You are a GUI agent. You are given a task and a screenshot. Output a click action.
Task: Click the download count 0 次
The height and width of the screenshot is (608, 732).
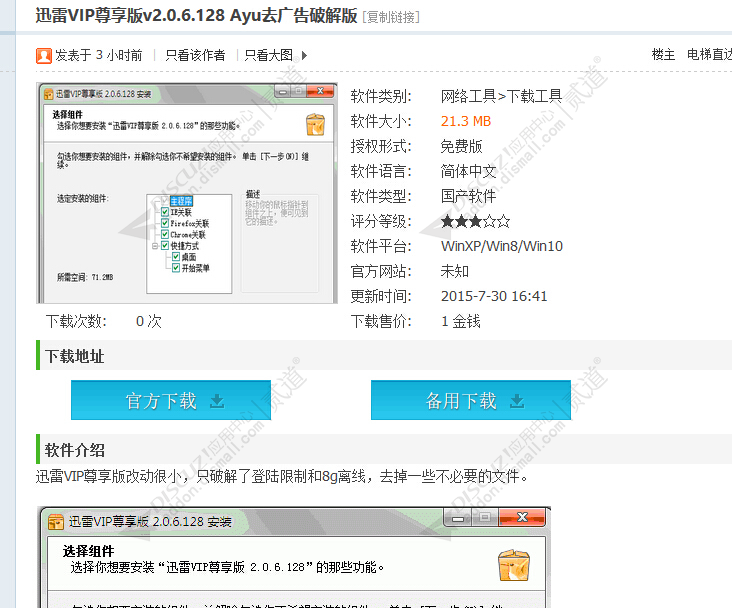pos(148,321)
